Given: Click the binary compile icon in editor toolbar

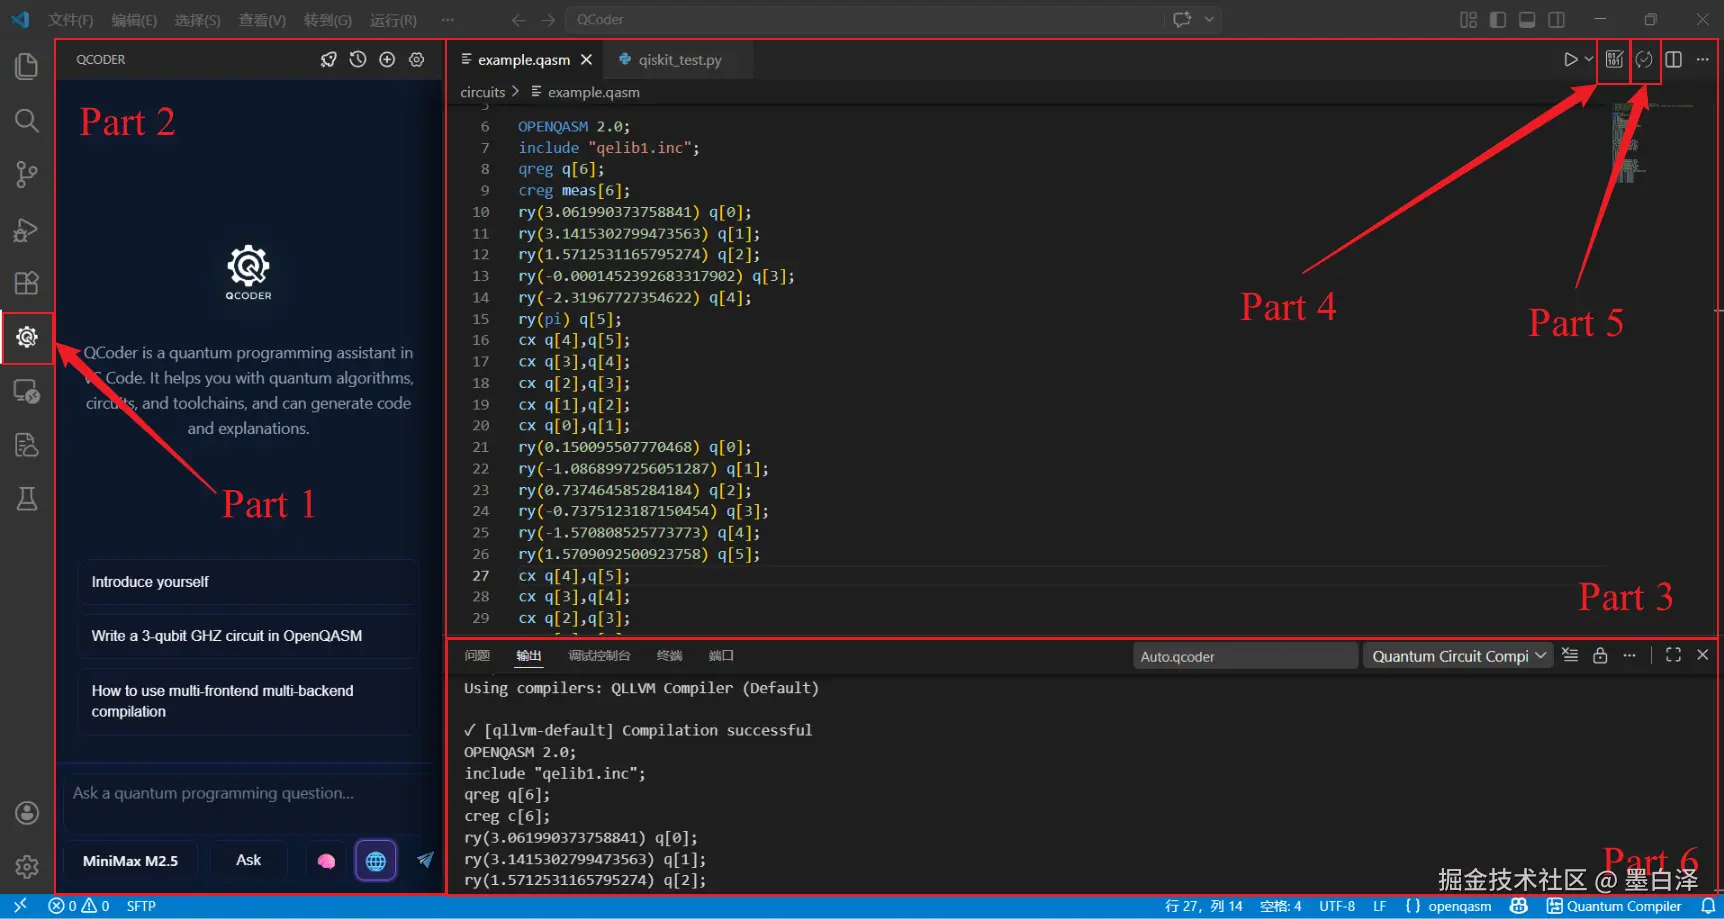Looking at the screenshot, I should tap(1614, 60).
